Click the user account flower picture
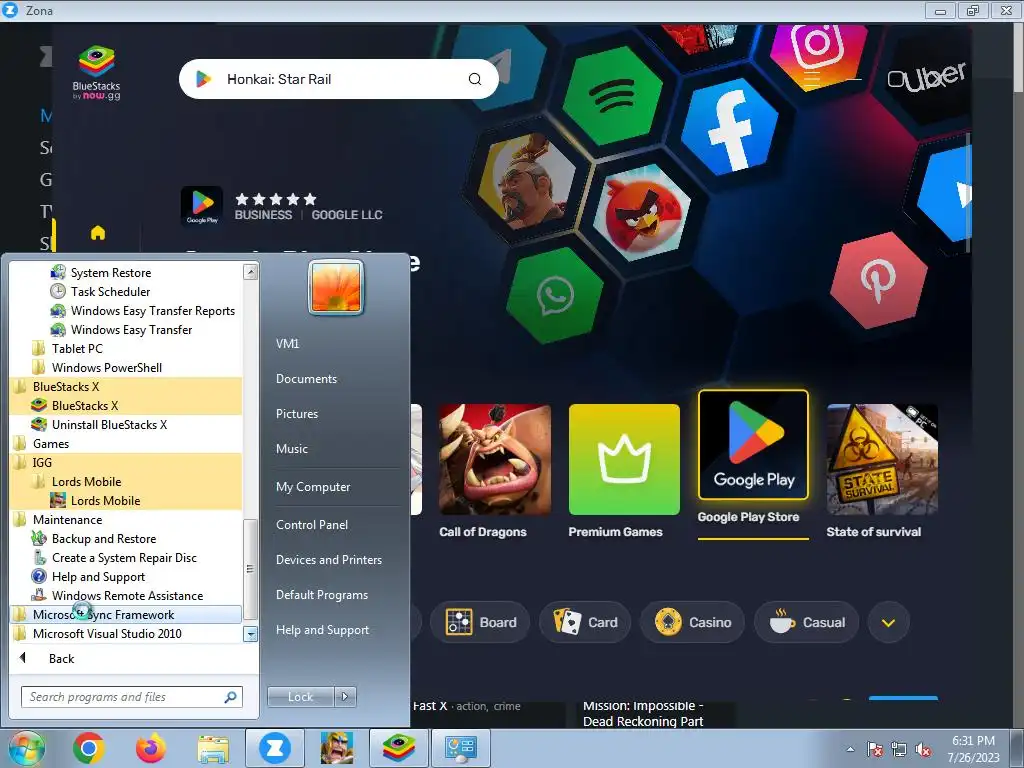 [336, 287]
